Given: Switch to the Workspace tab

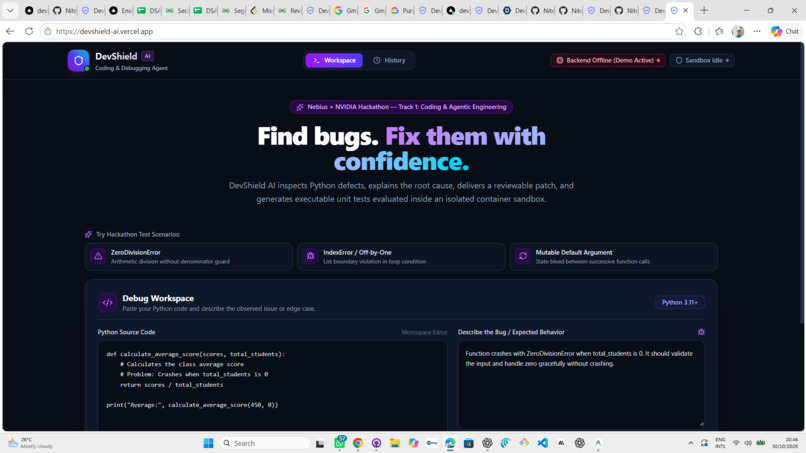Looking at the screenshot, I should pyautogui.click(x=334, y=60).
